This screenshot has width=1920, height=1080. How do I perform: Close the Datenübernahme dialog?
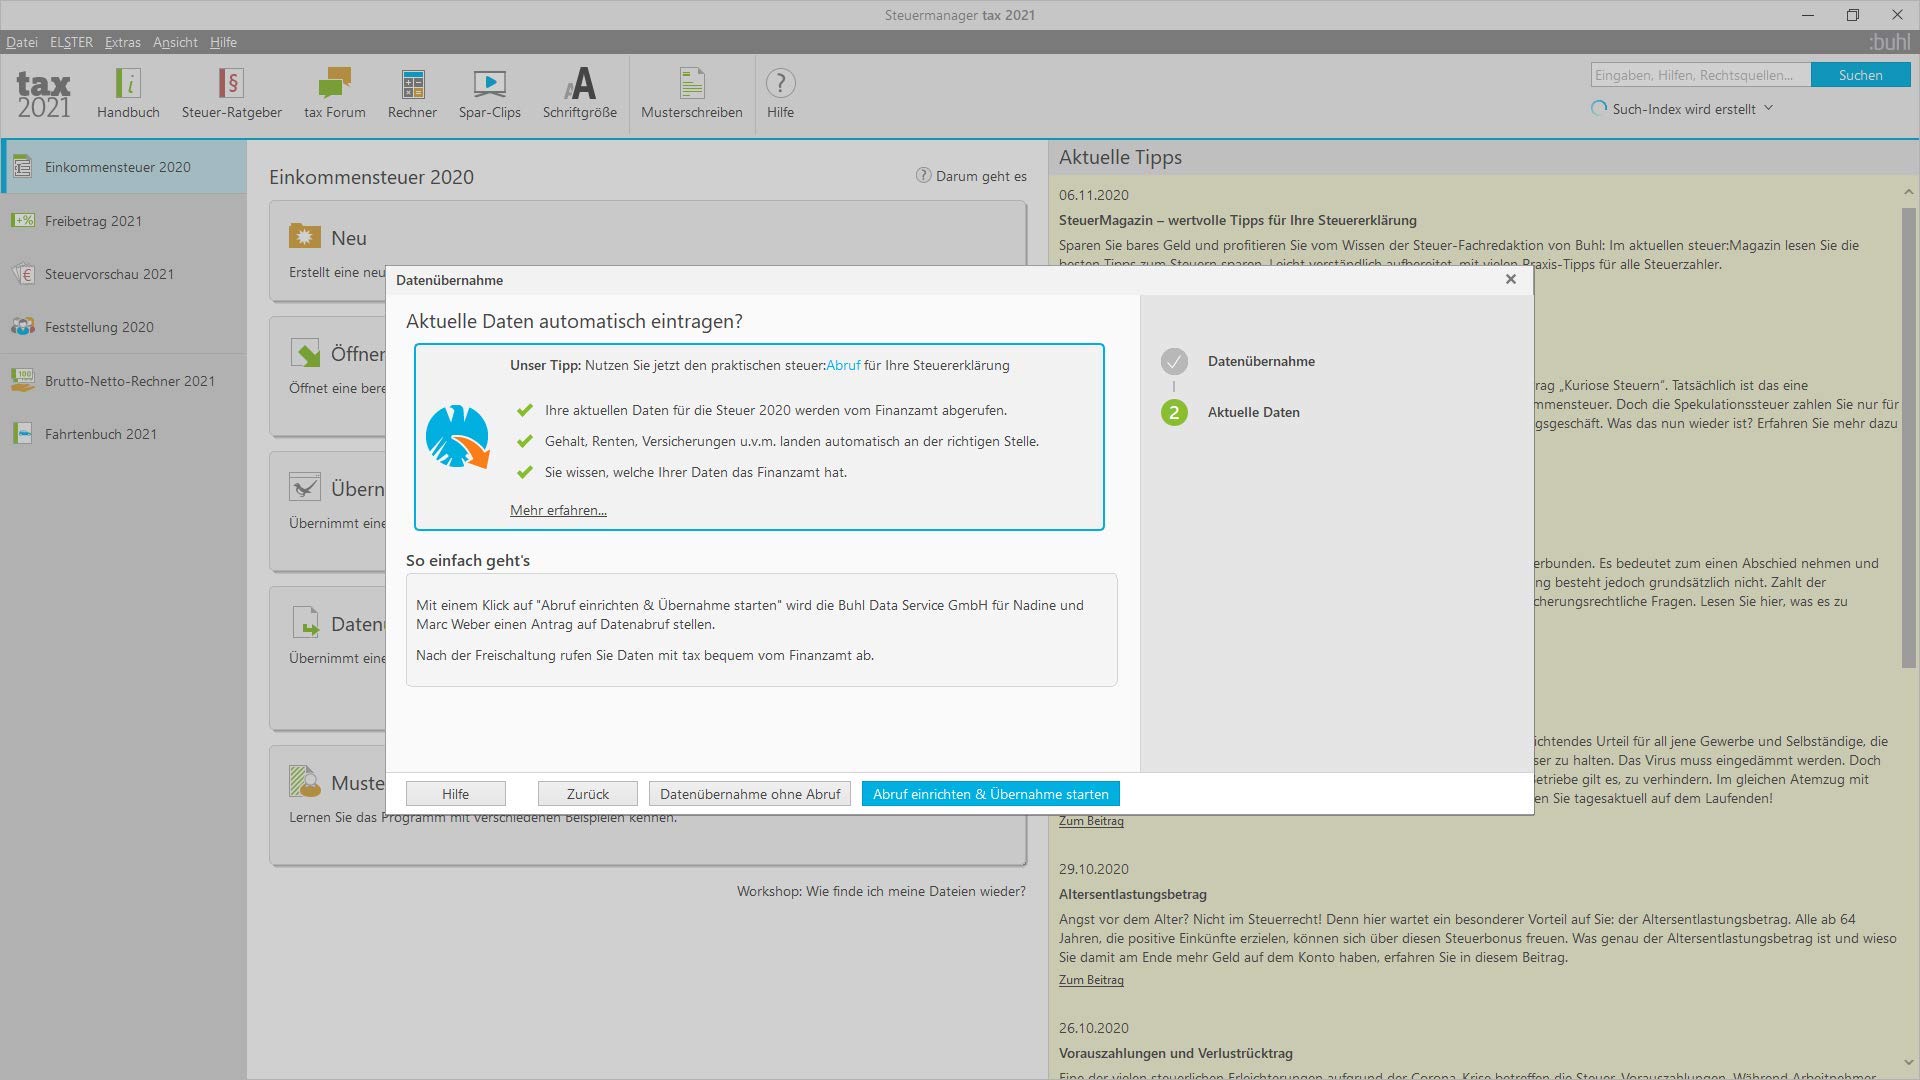(x=1511, y=279)
